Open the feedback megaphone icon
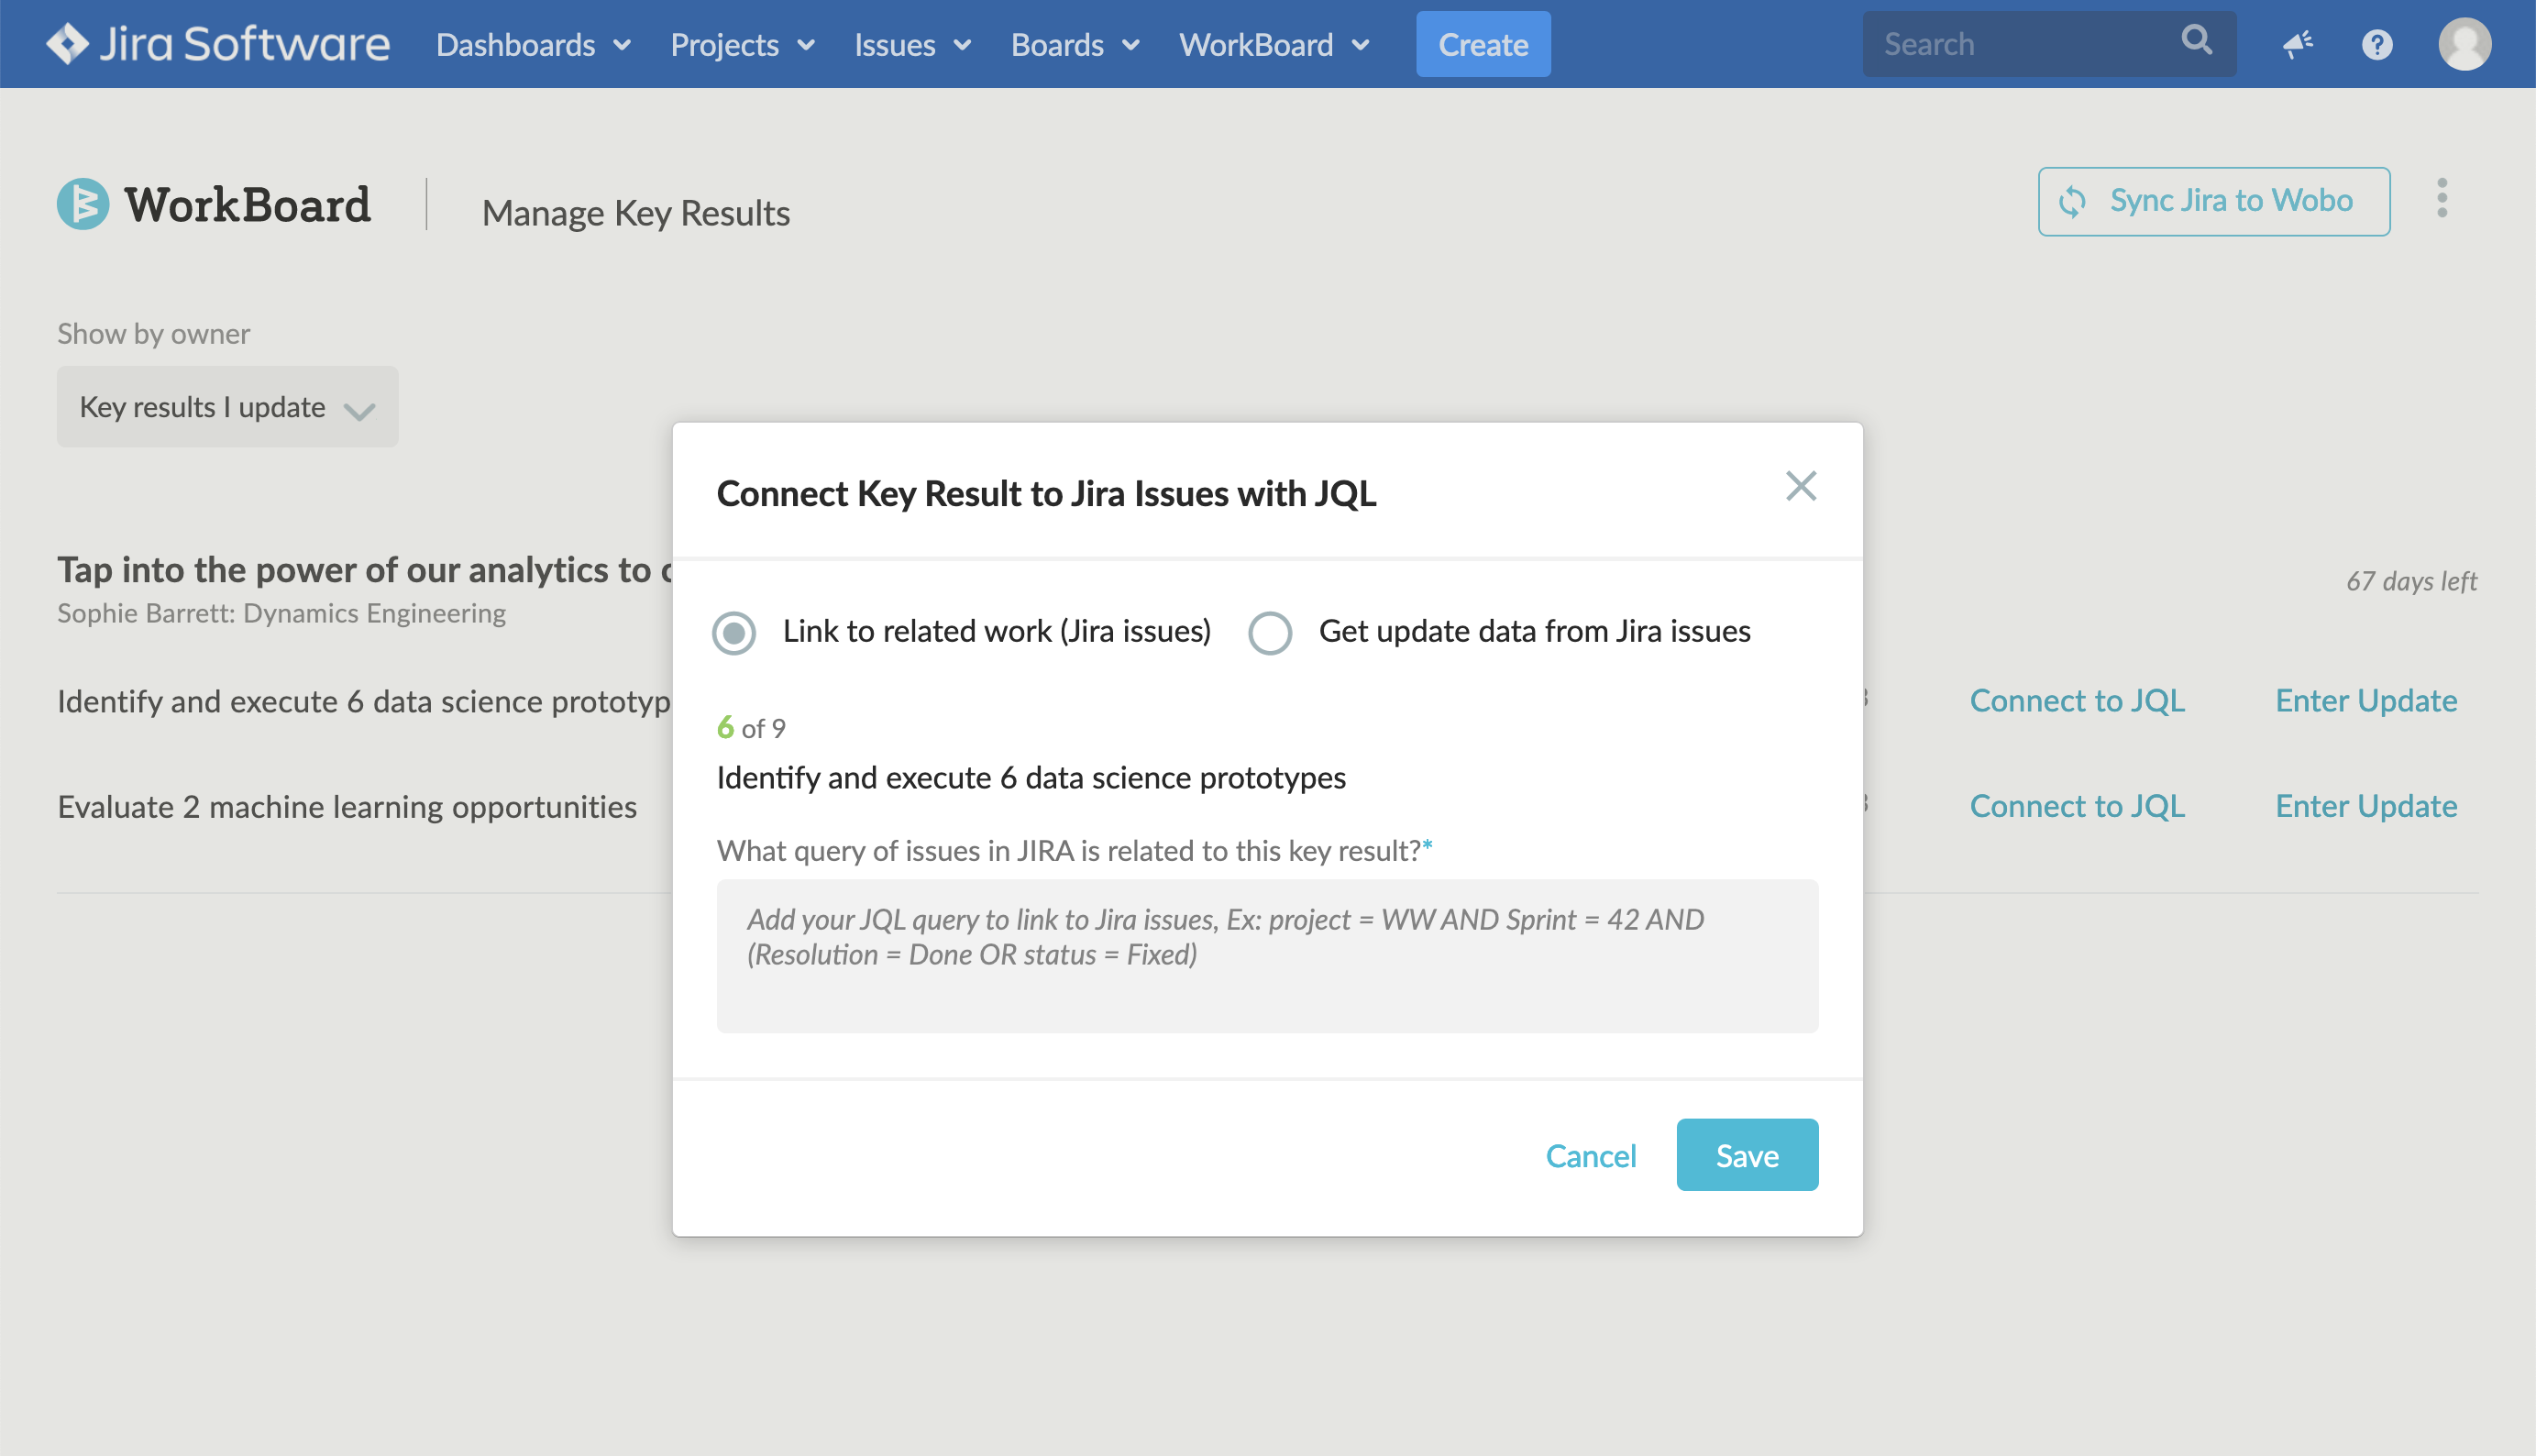This screenshot has height=1456, width=2536. coord(2297,44)
